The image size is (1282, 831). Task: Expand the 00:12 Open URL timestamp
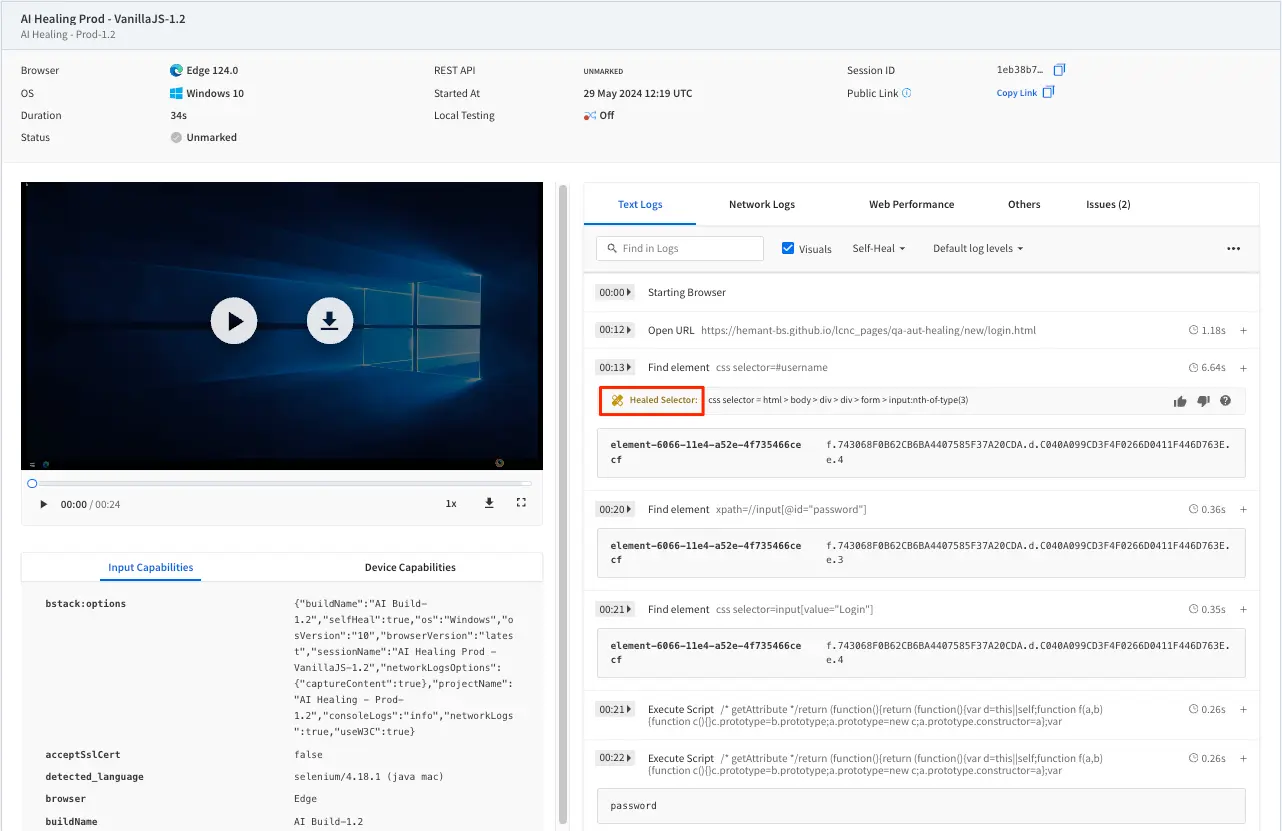click(x=615, y=330)
